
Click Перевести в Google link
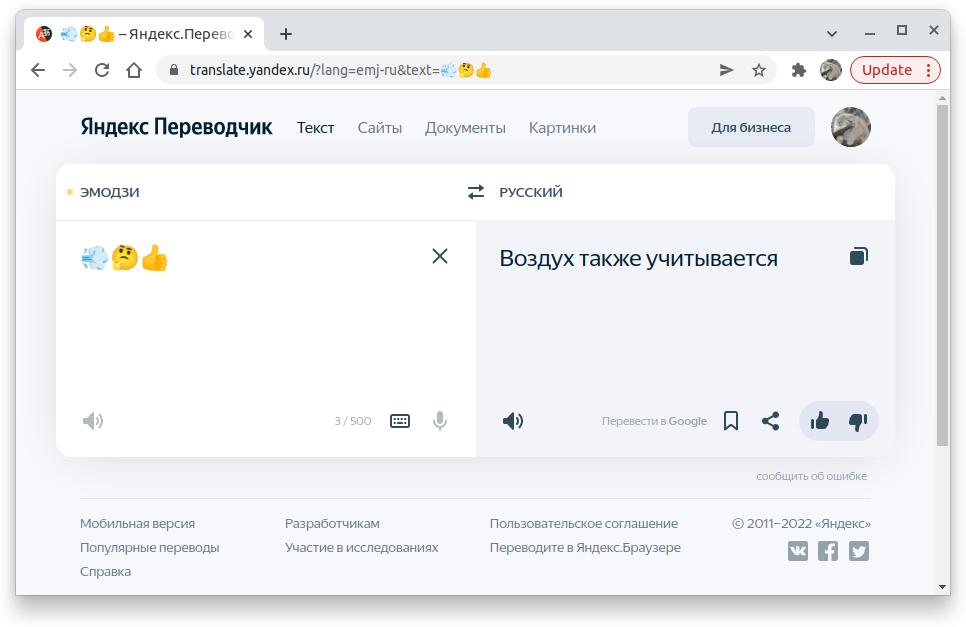coord(654,421)
